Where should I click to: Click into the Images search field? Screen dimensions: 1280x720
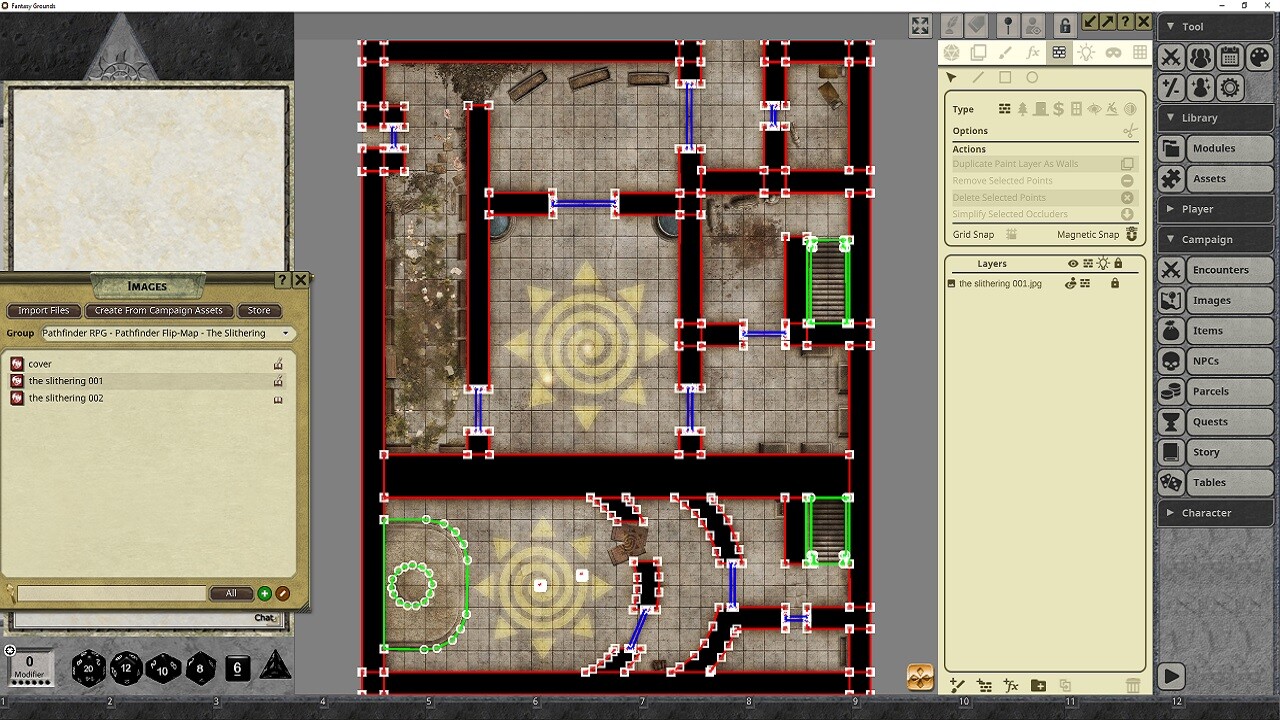coord(110,594)
